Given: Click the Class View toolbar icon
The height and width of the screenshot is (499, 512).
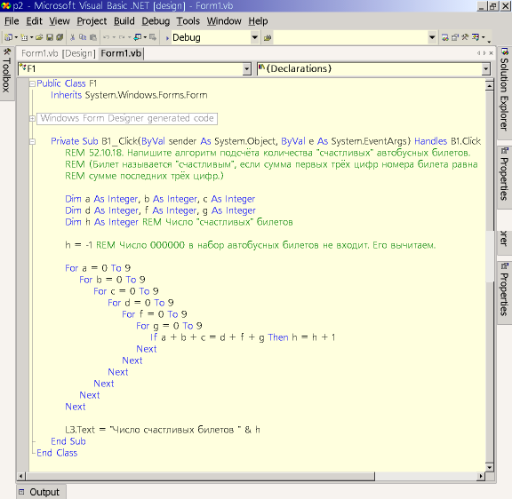Looking at the screenshot, I should 475,37.
